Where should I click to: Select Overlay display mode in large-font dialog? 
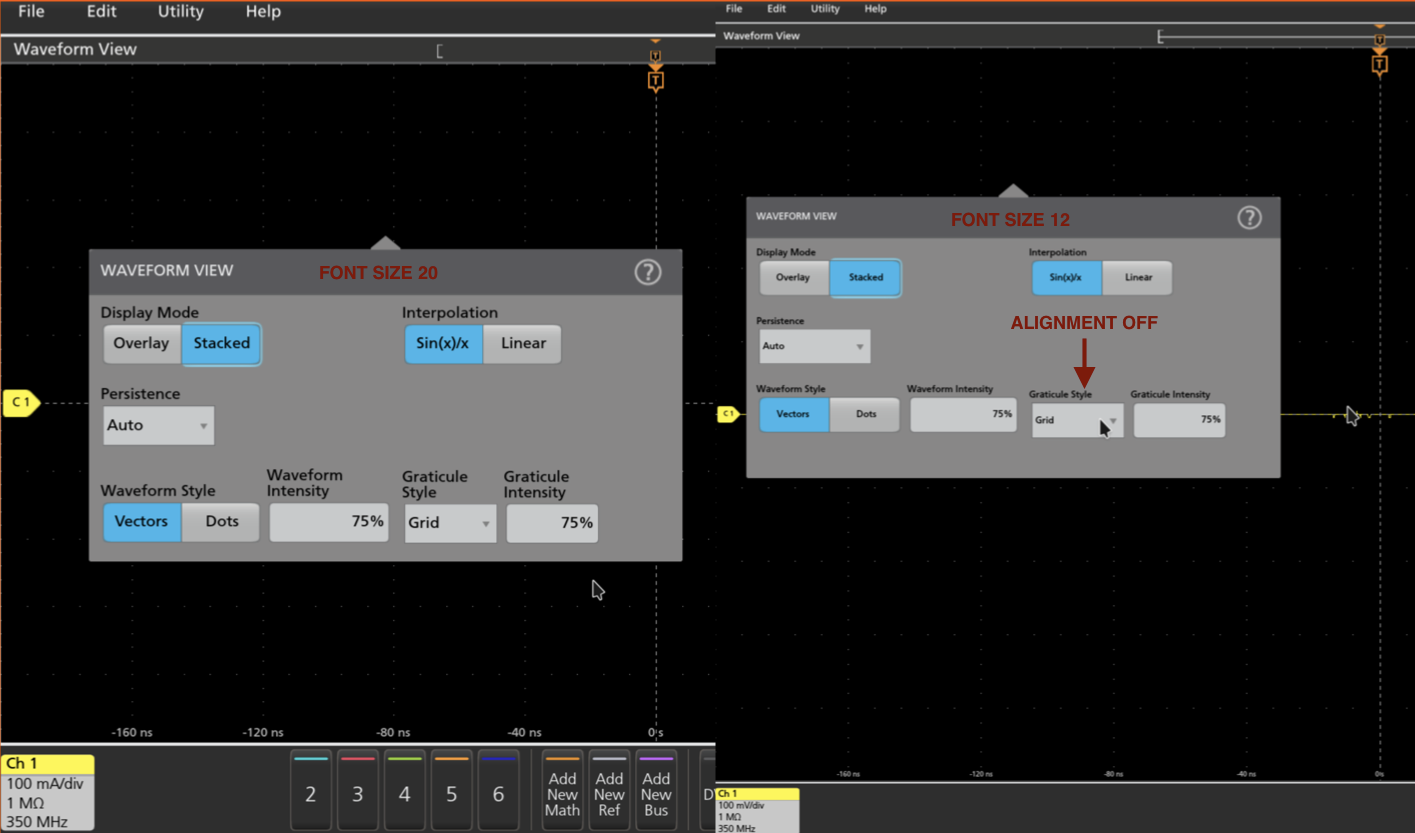(141, 344)
